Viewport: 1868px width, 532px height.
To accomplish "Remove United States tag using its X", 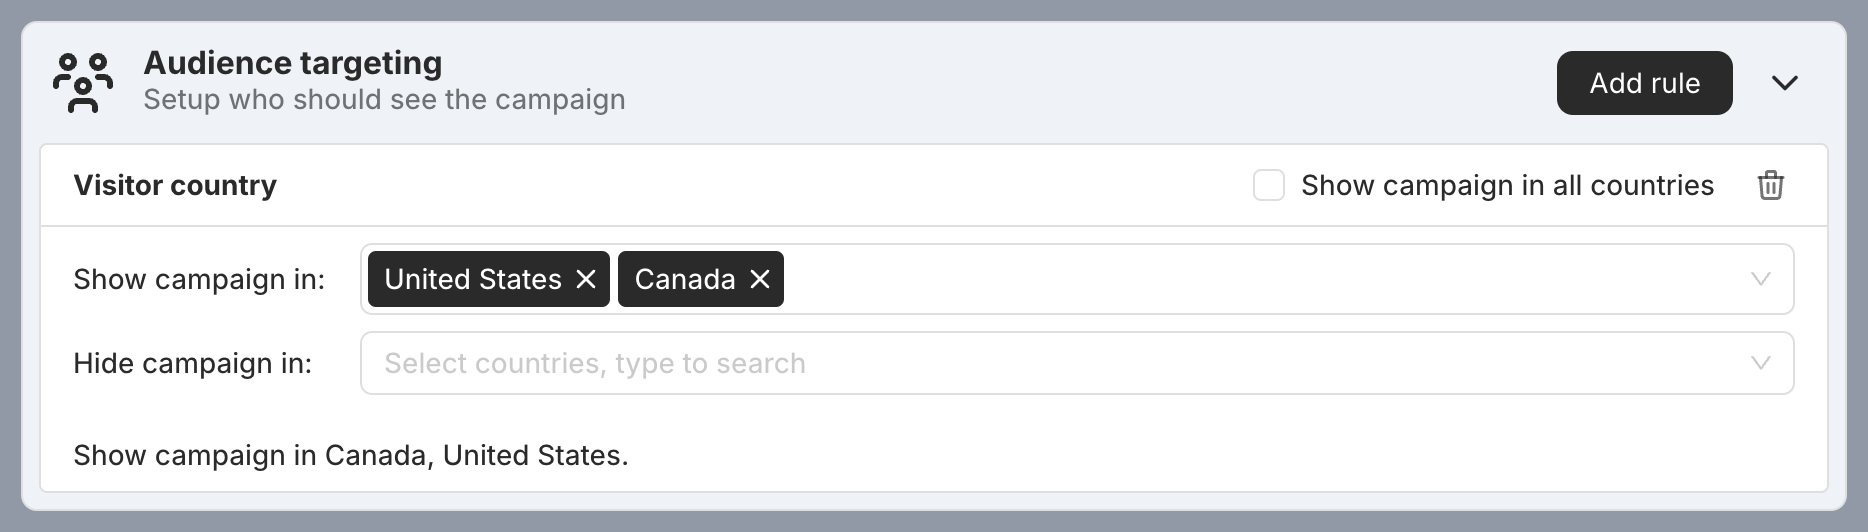I will [586, 279].
